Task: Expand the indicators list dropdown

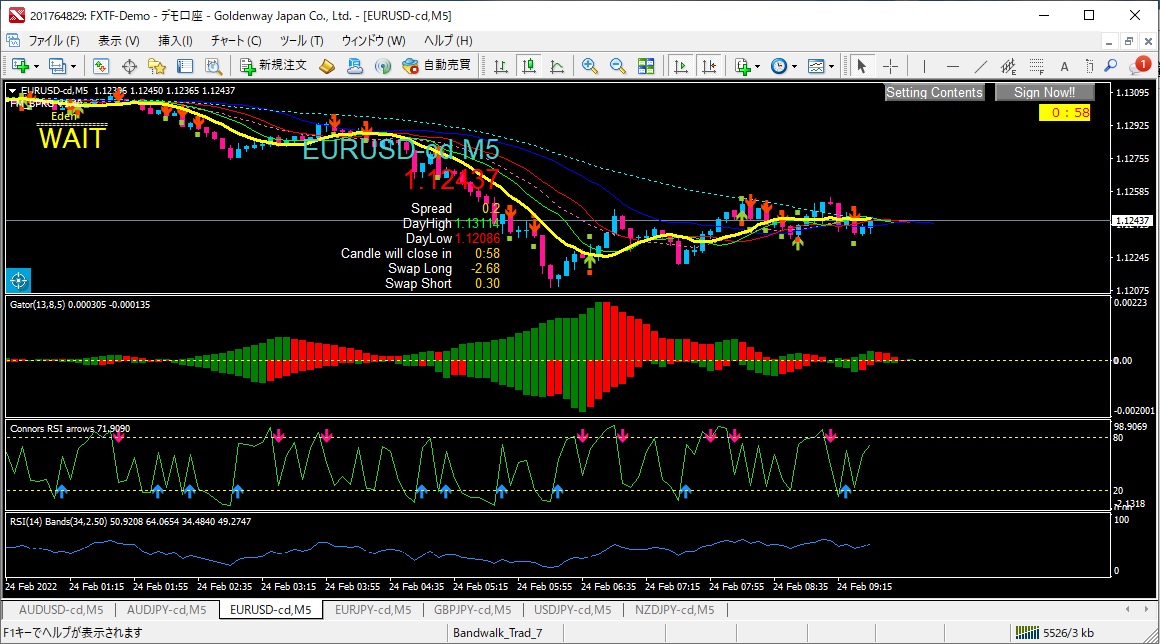Action: 747,66
